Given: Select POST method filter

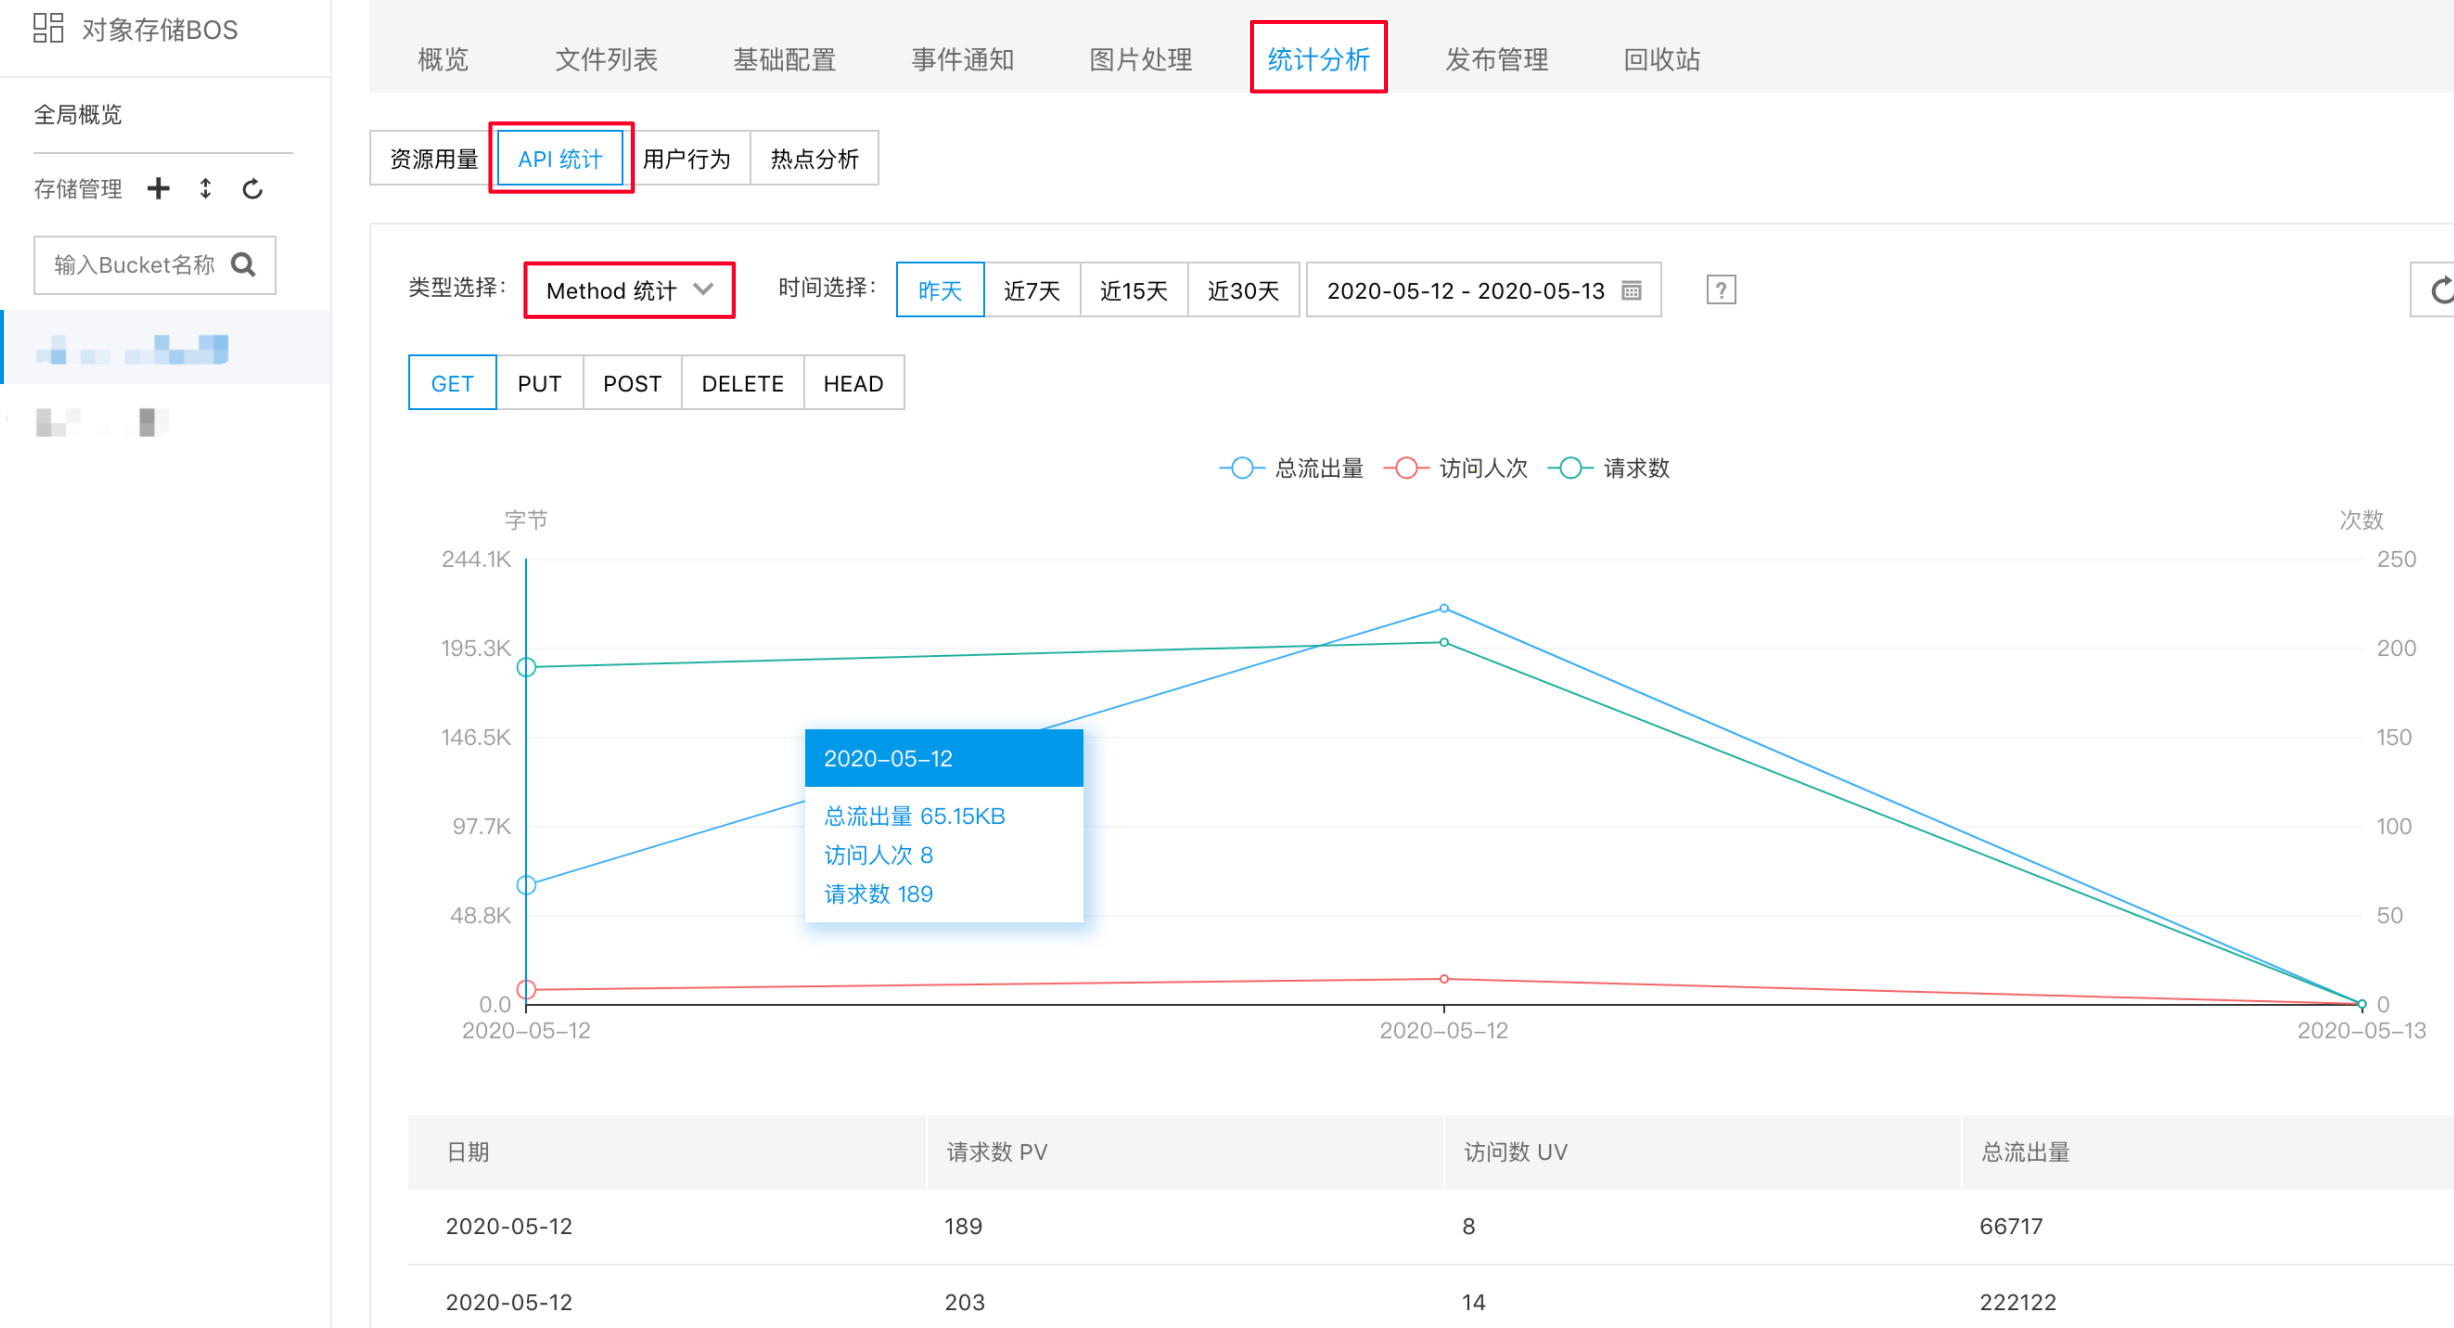Looking at the screenshot, I should click(x=632, y=383).
